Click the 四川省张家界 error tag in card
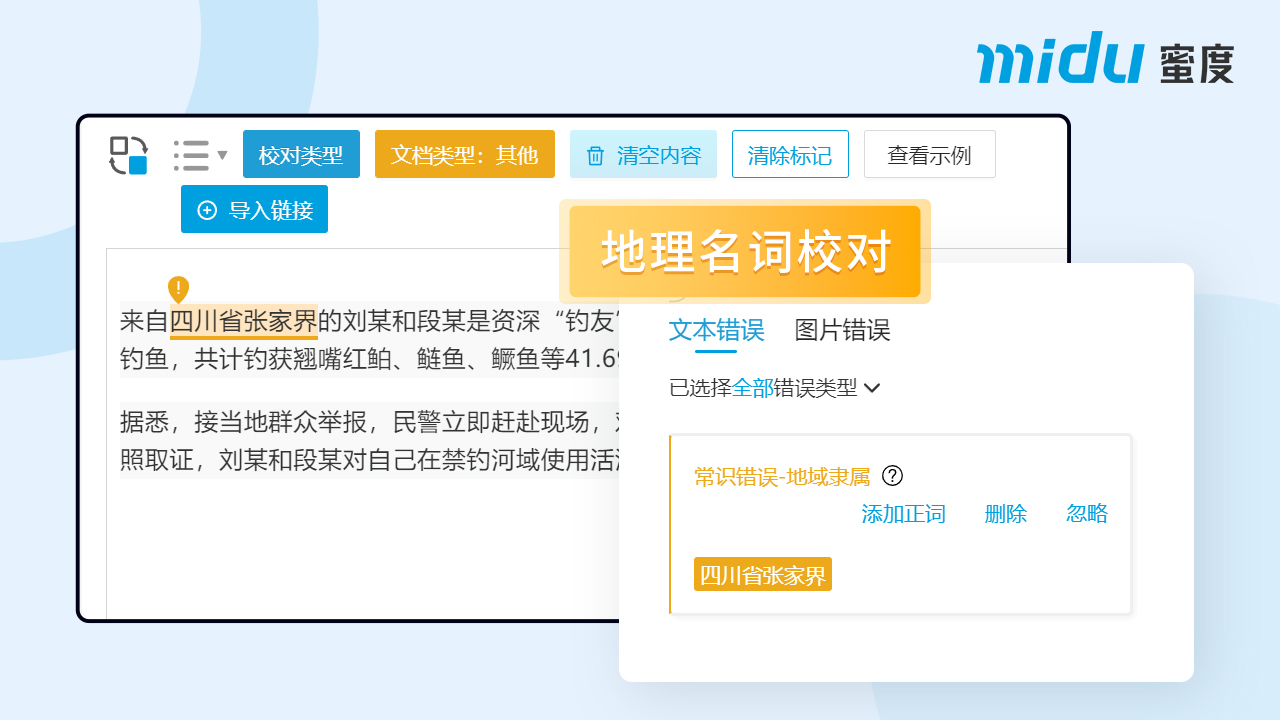 (x=763, y=575)
